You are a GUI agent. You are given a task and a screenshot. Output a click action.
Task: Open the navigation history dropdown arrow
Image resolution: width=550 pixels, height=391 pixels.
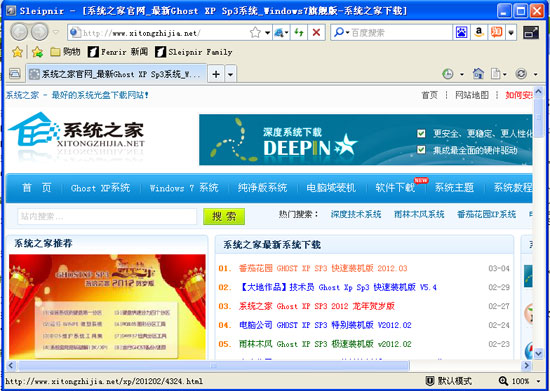point(56,33)
